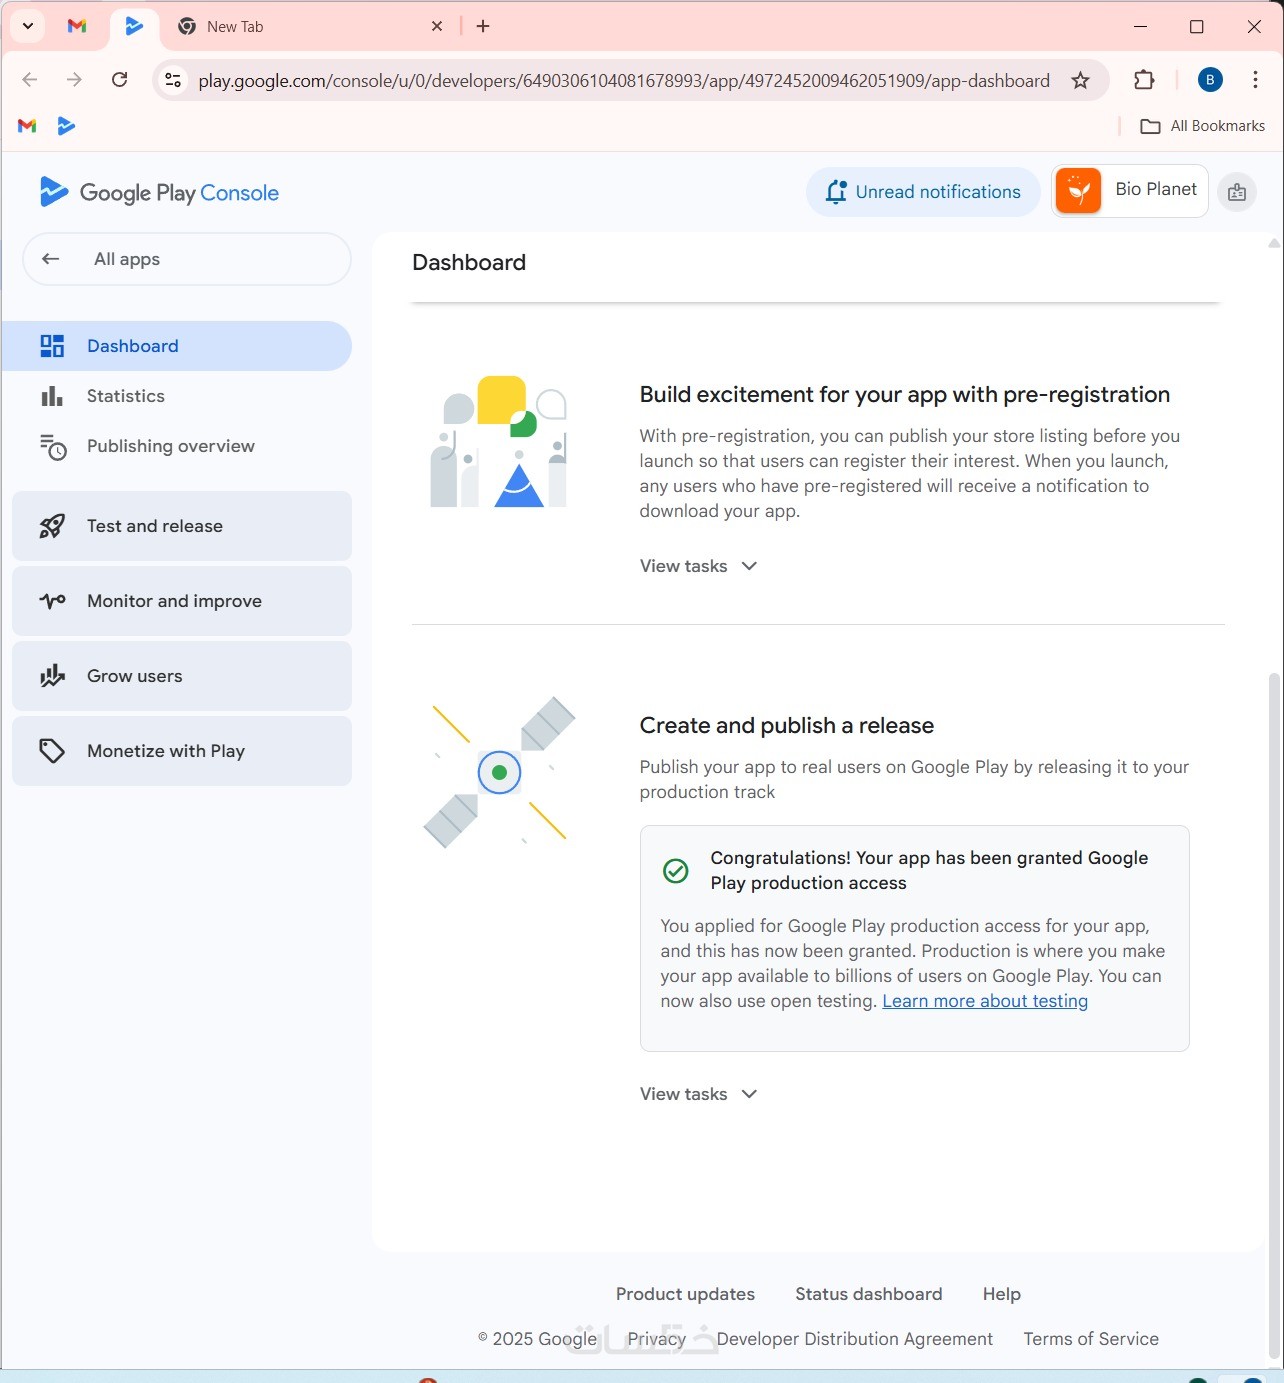The width and height of the screenshot is (1284, 1383).
Task: Go back to All apps
Action: pos(187,259)
